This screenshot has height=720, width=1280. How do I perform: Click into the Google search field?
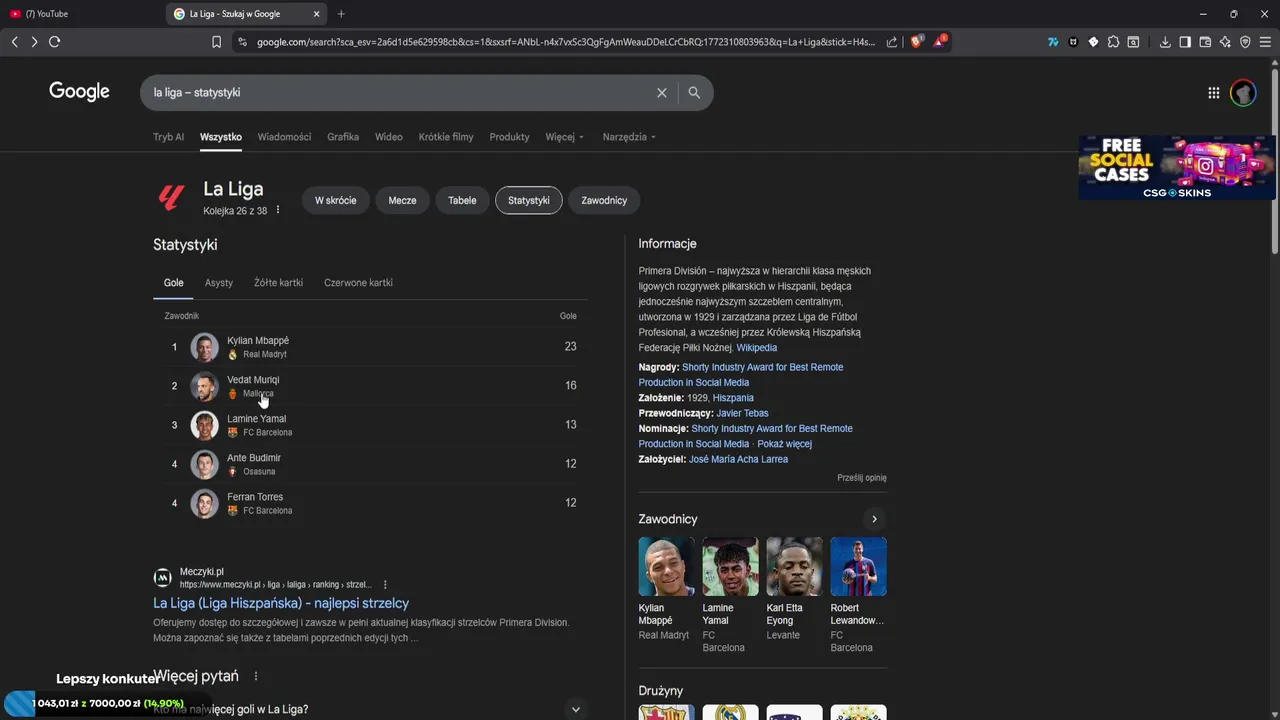pos(400,92)
